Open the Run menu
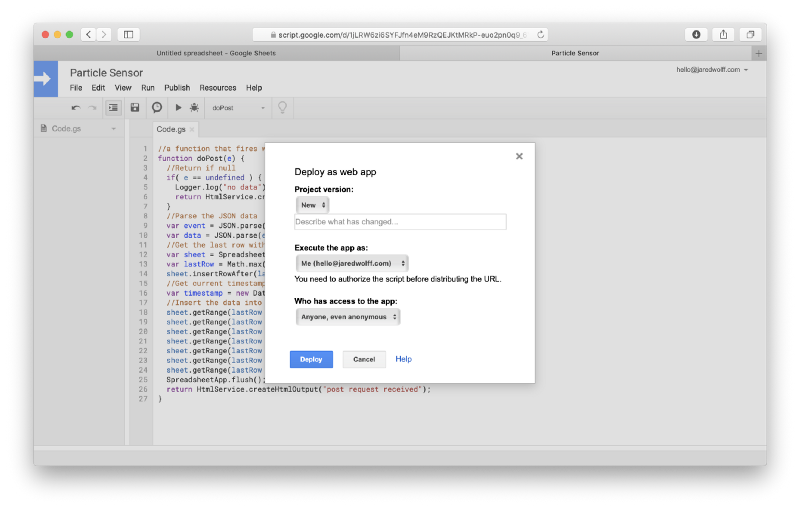 (148, 88)
